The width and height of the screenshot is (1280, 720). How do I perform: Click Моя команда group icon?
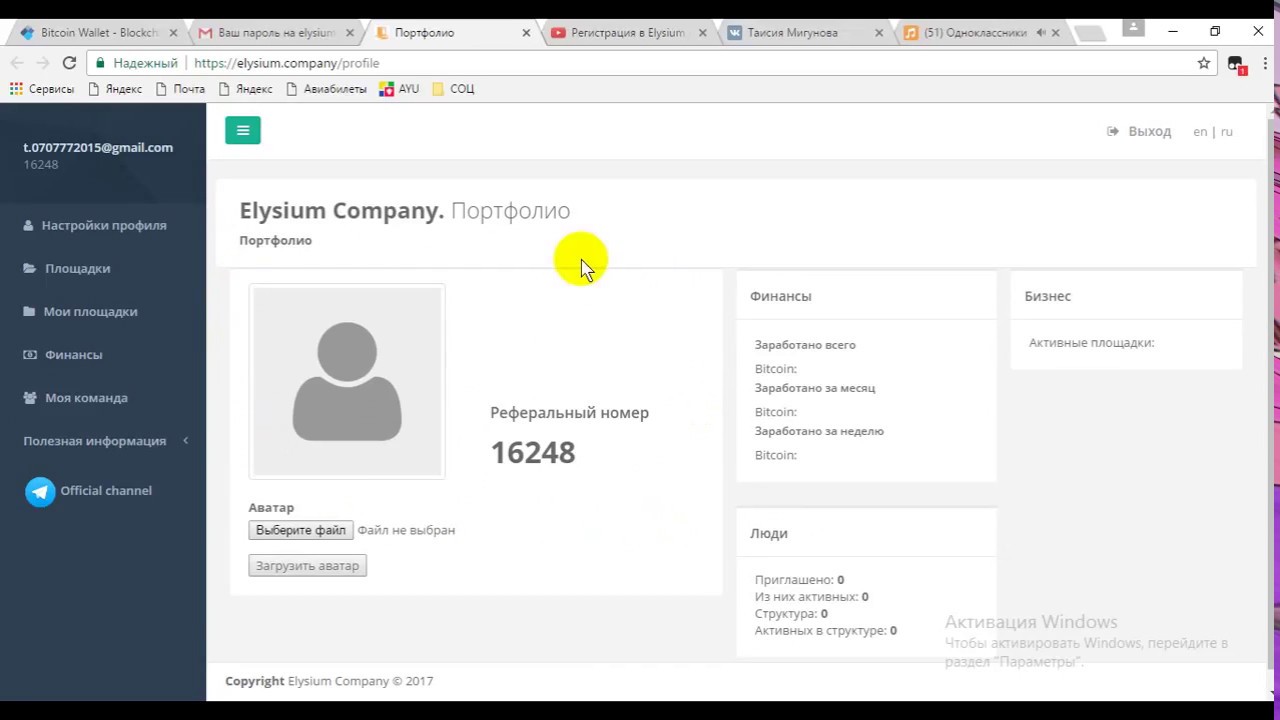point(30,397)
